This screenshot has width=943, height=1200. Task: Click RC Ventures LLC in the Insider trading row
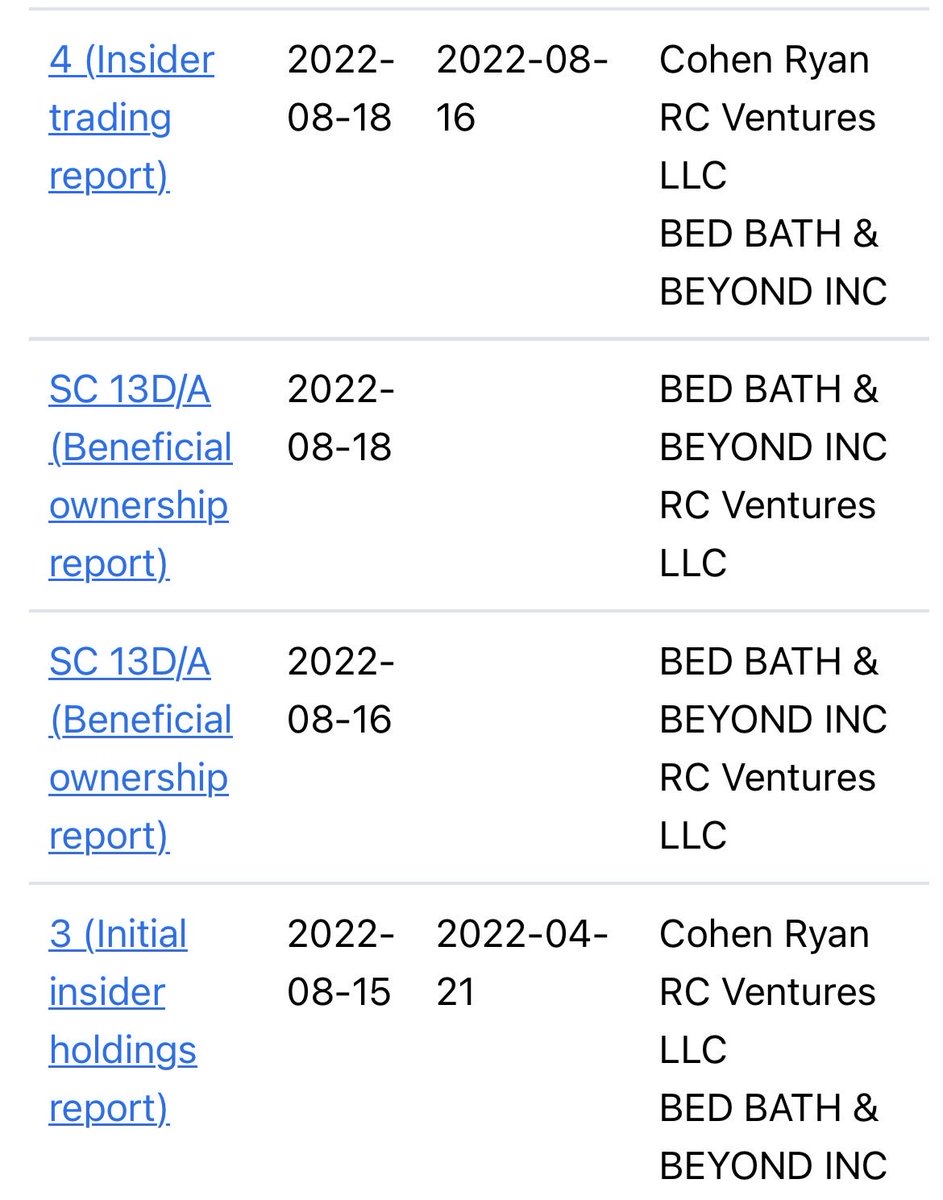(767, 147)
